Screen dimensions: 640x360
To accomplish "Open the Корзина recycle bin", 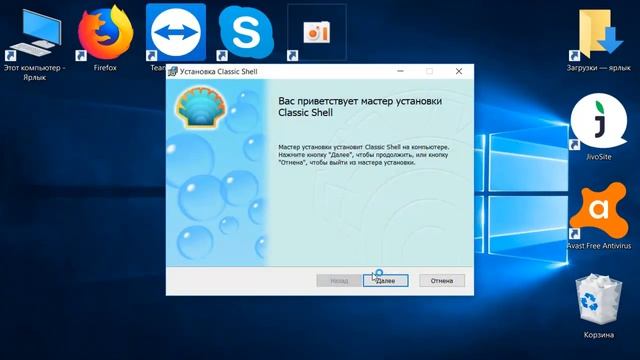I will coord(598,300).
